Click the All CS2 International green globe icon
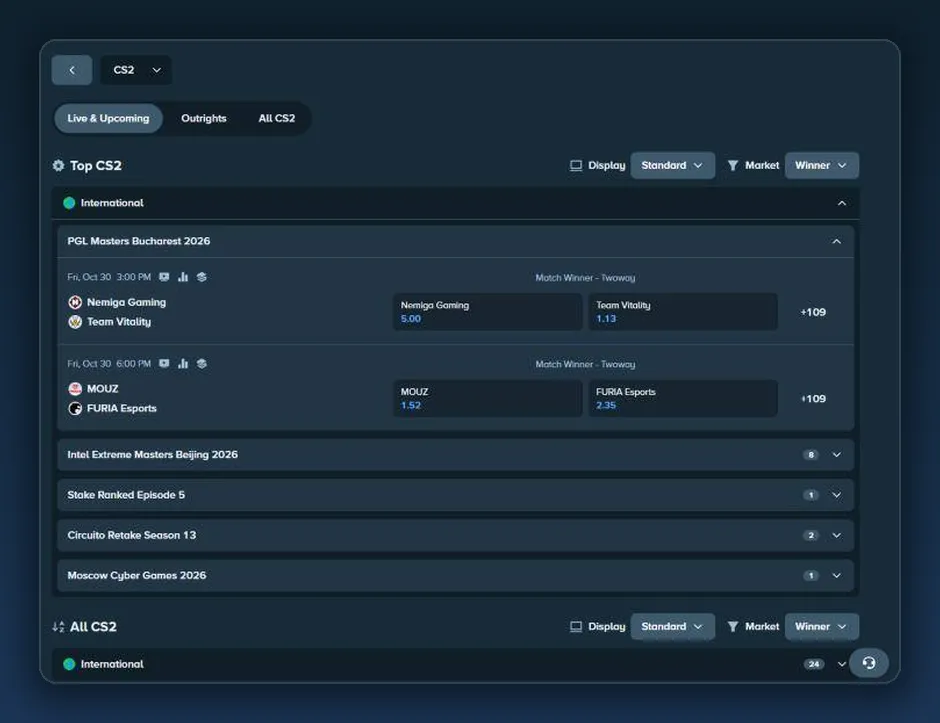940x723 pixels. coord(69,664)
